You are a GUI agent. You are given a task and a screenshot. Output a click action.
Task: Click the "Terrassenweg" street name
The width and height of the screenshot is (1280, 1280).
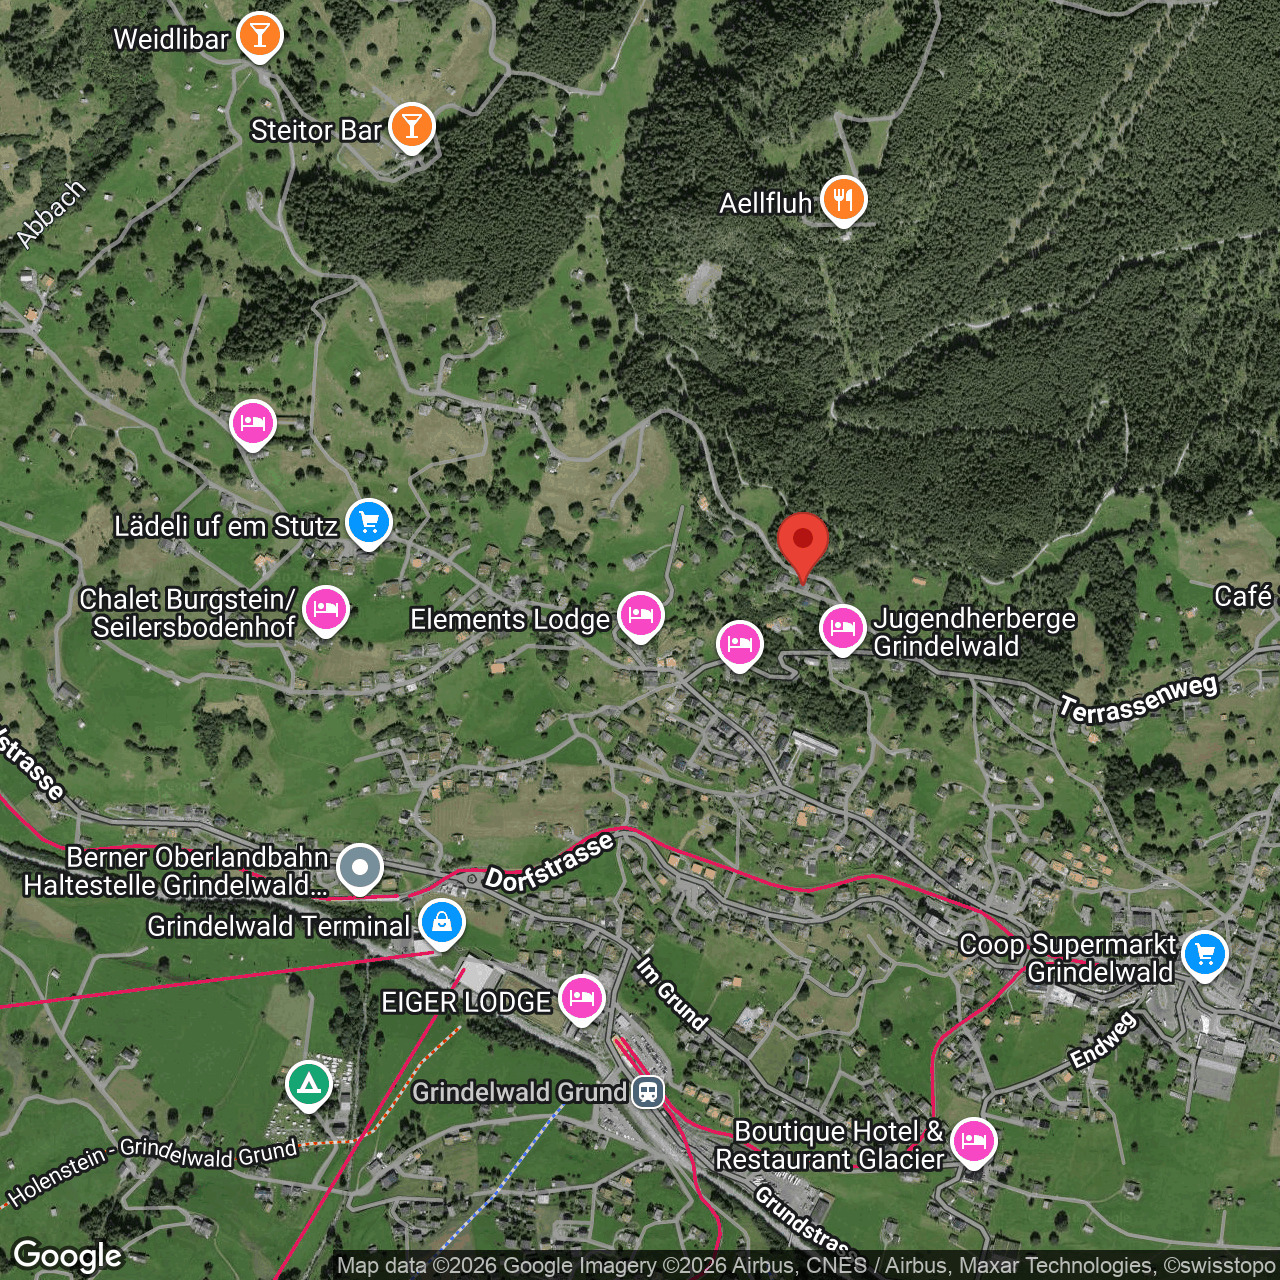(x=1139, y=699)
